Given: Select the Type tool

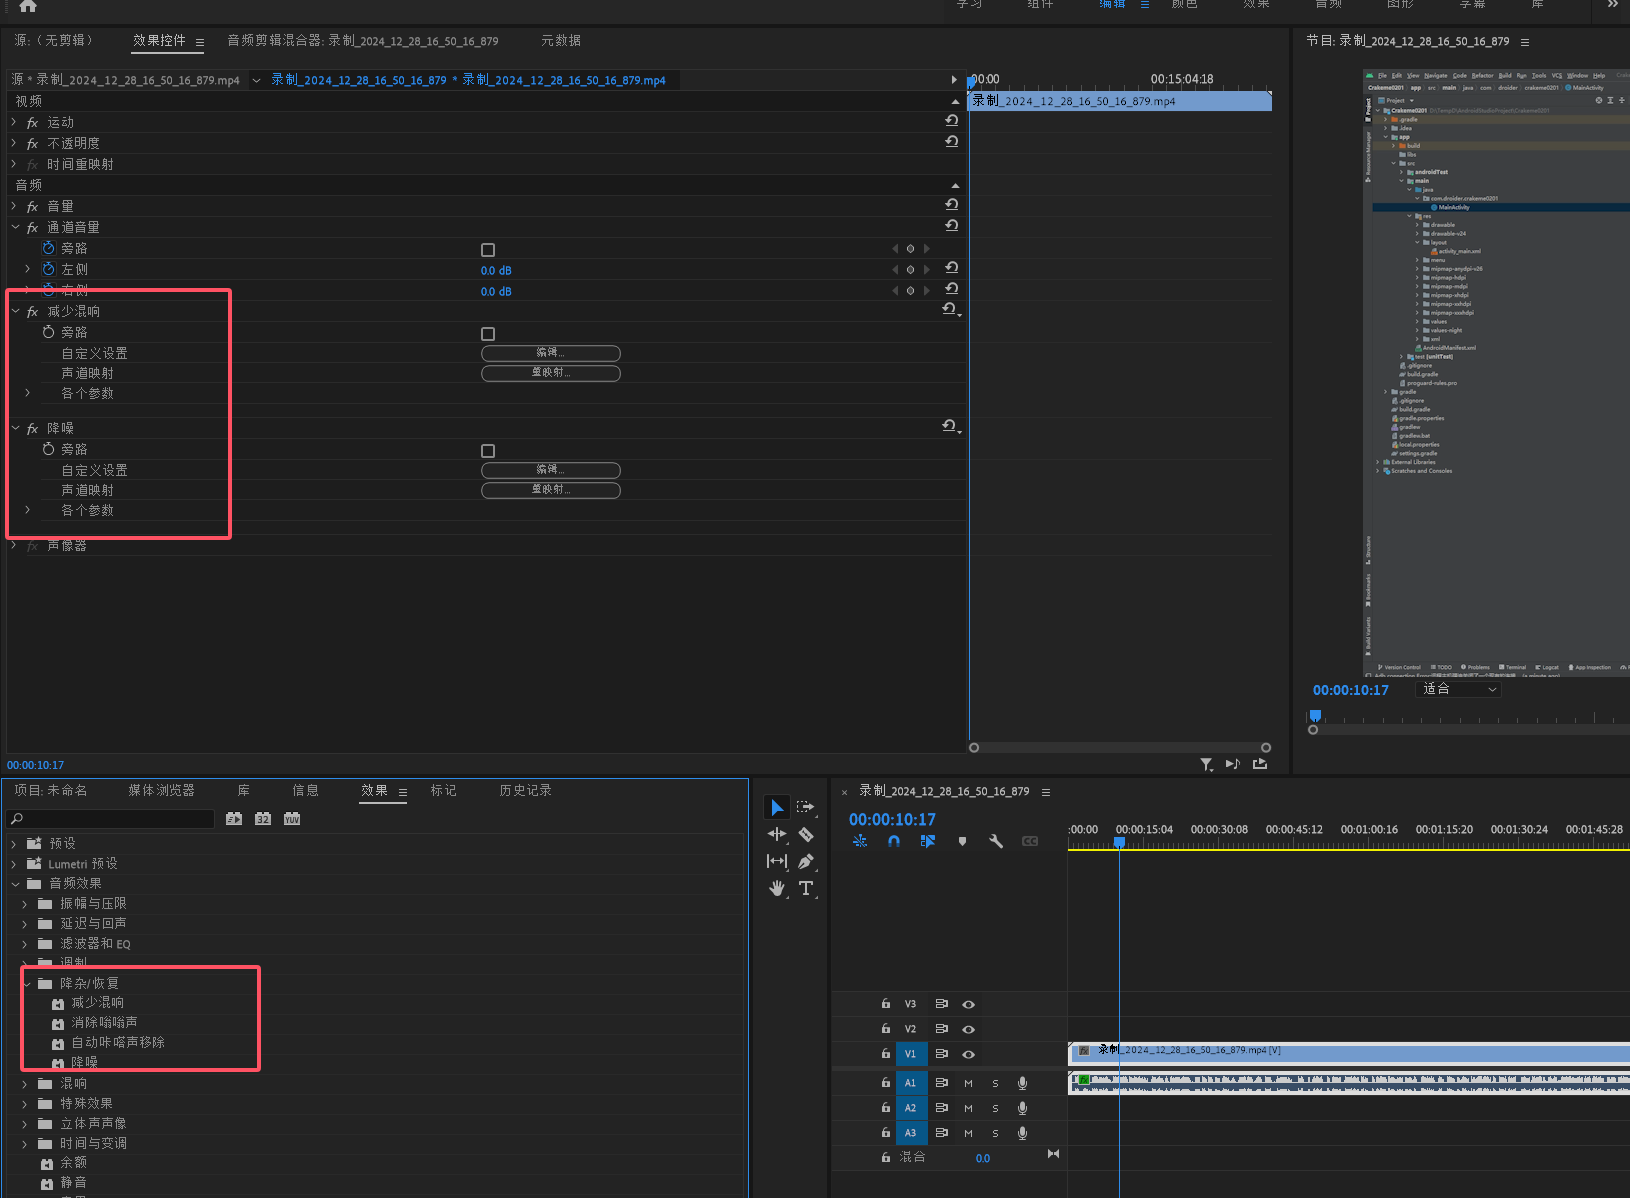Looking at the screenshot, I should click(806, 888).
